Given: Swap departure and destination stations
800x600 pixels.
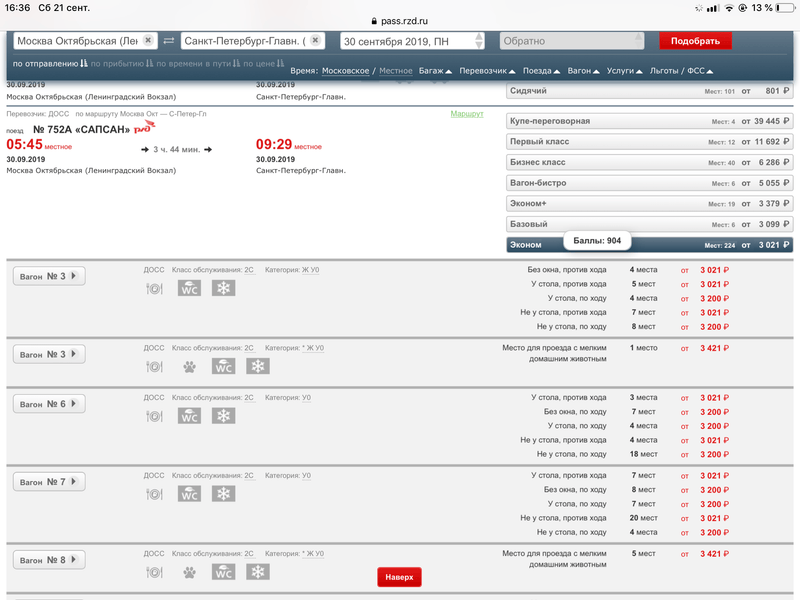Looking at the screenshot, I should (168, 41).
